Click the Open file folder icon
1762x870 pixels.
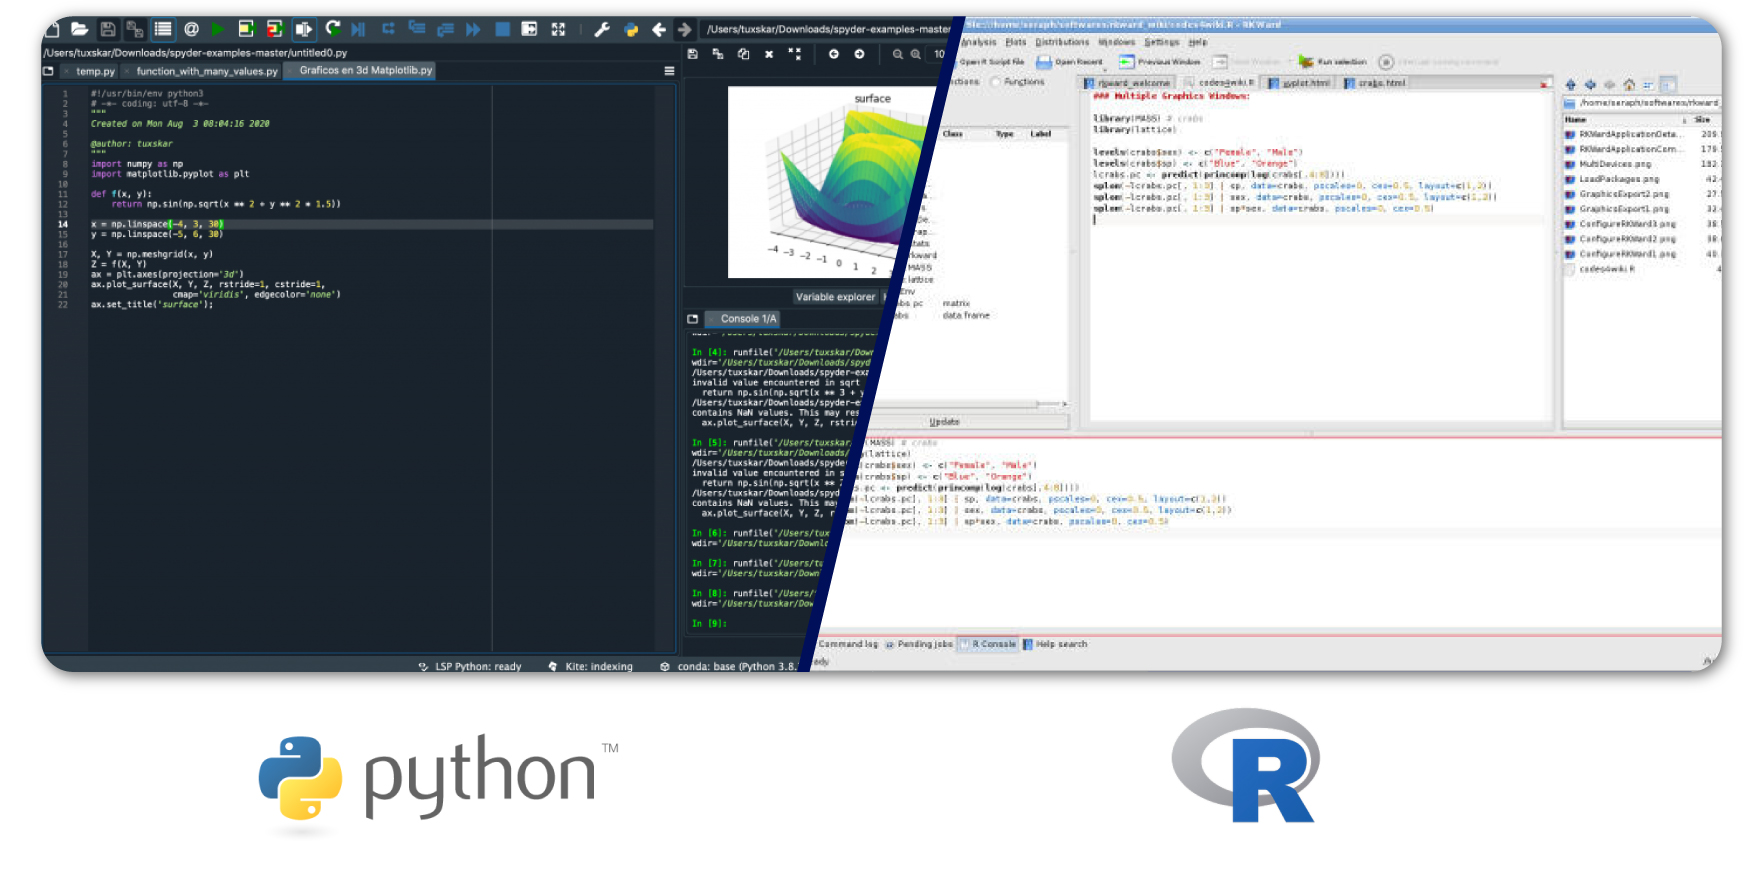(80, 29)
